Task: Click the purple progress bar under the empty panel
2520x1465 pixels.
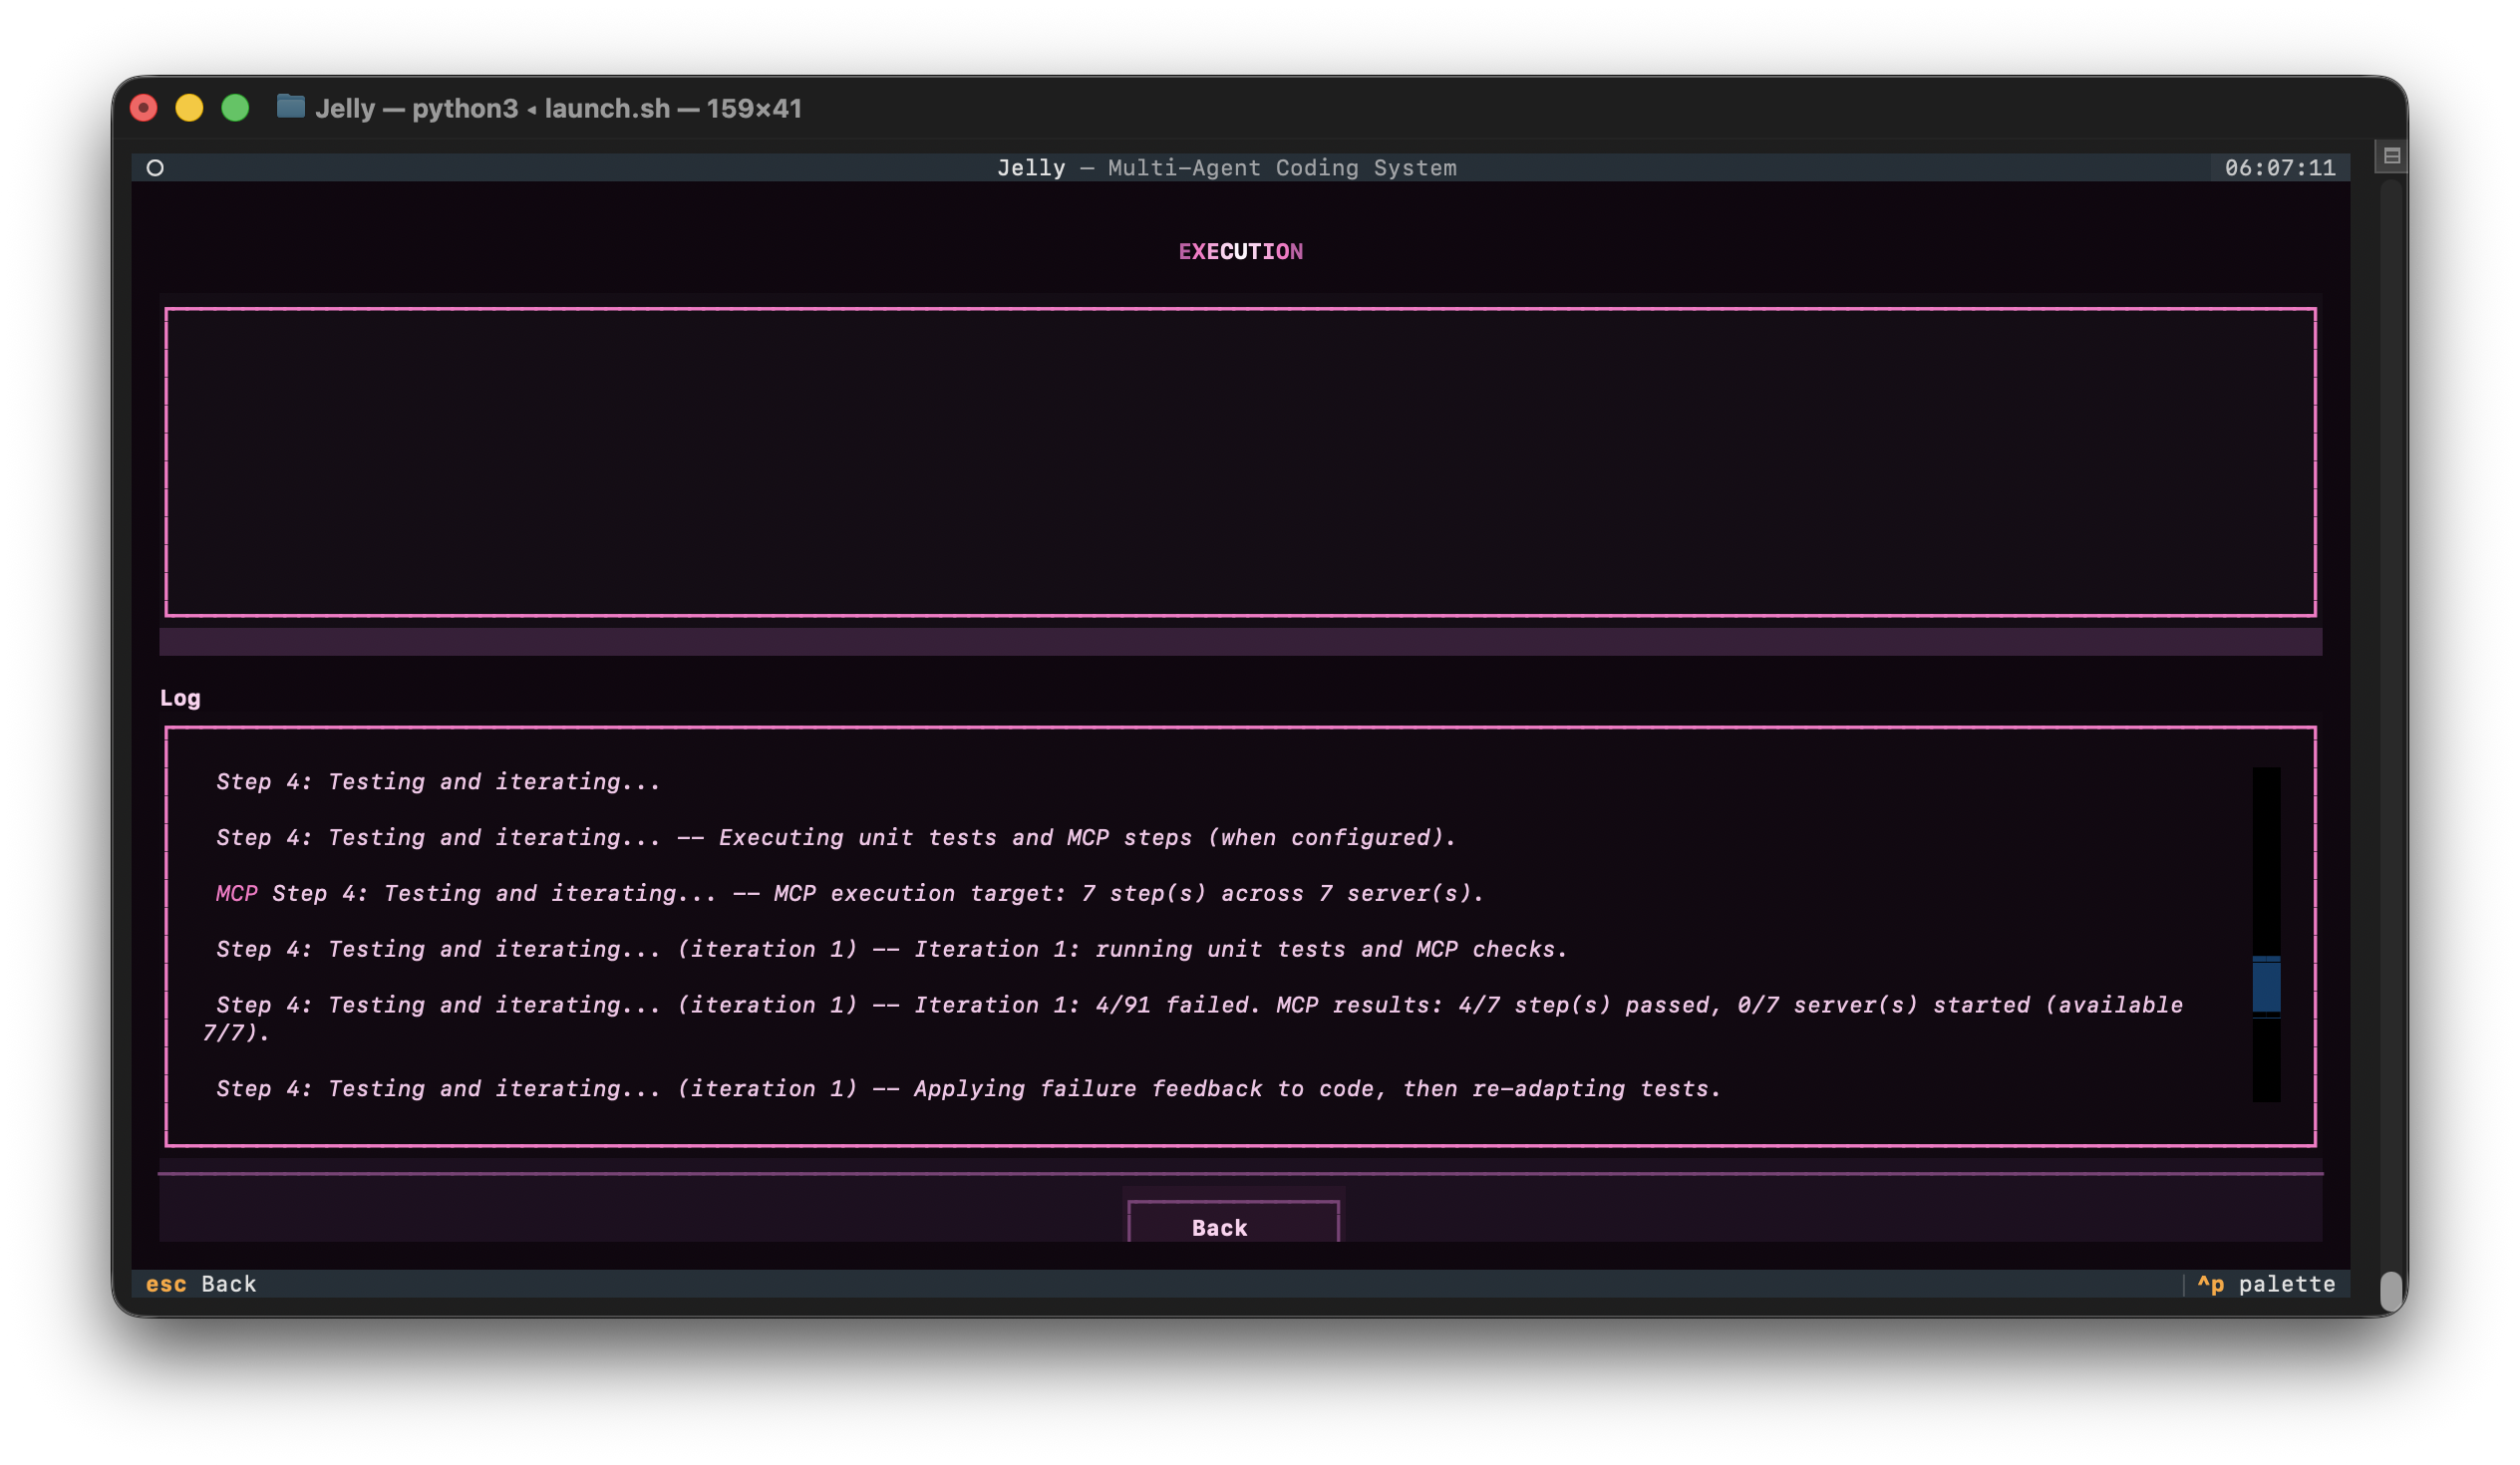Action: (x=1240, y=642)
